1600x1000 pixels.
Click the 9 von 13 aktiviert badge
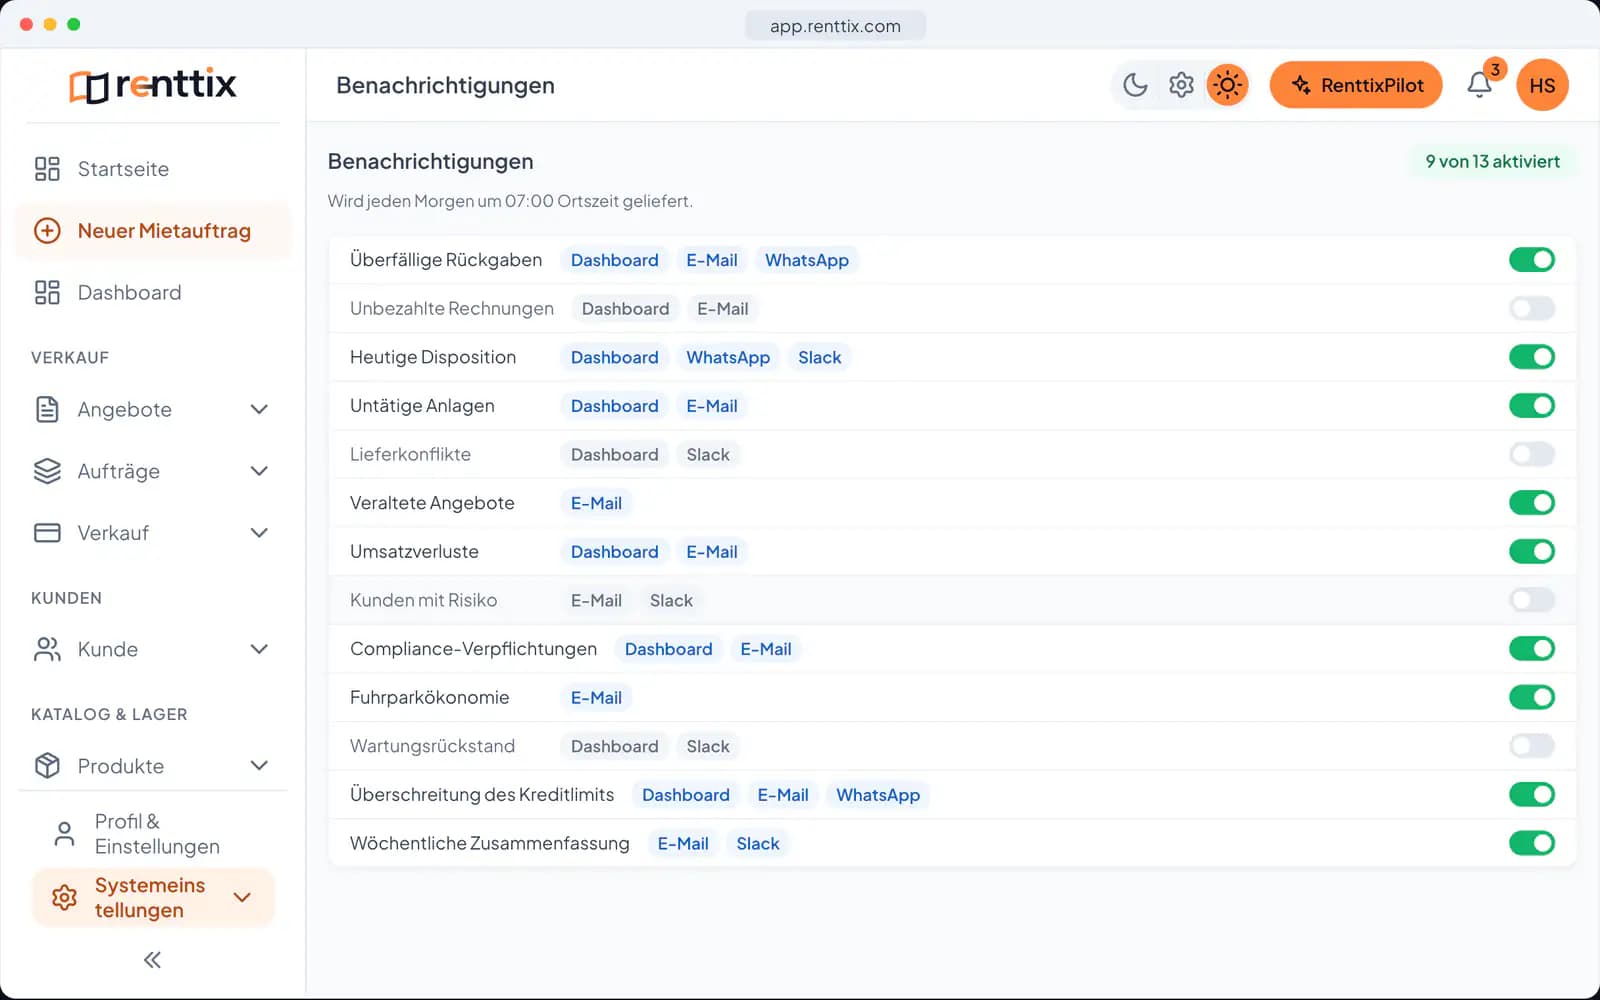(x=1492, y=161)
